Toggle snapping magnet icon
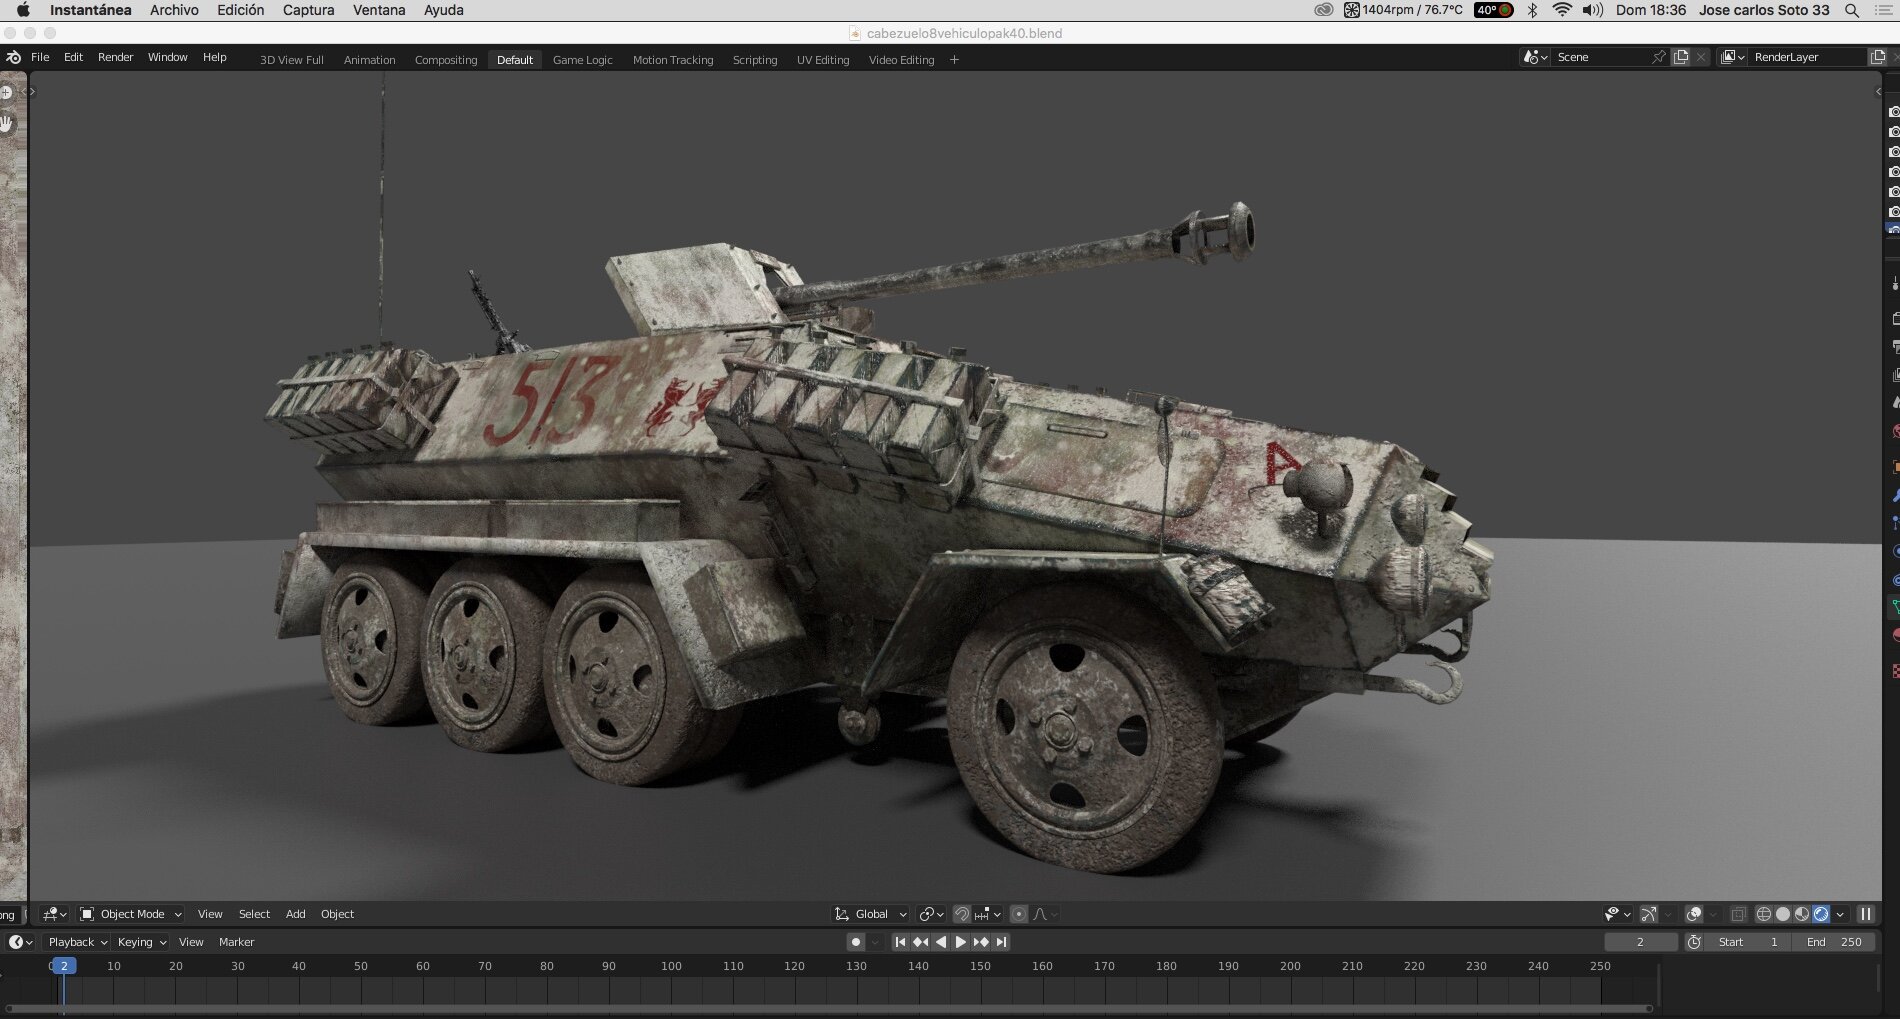 (961, 914)
